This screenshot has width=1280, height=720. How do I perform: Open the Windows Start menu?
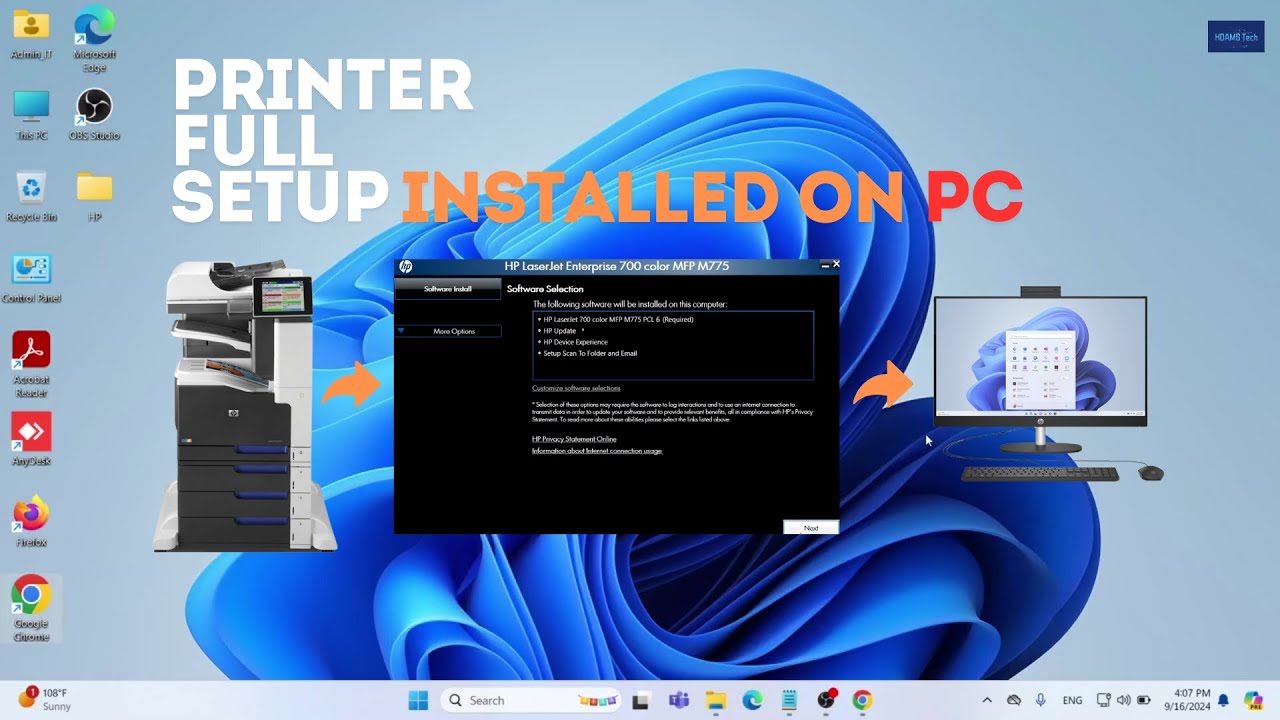pos(418,700)
